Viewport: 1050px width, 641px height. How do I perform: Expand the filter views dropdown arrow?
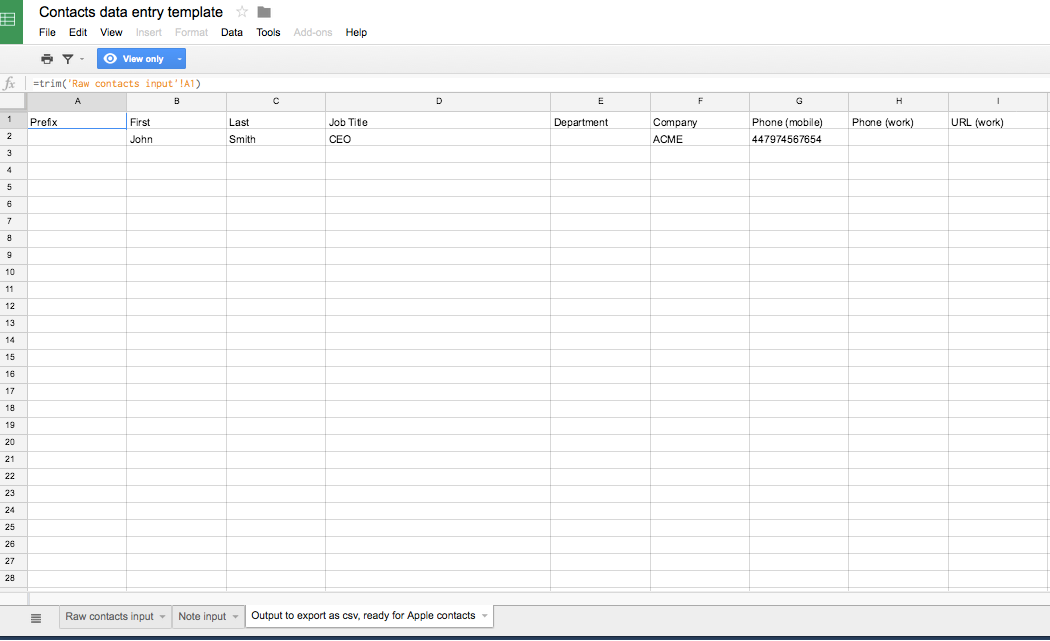(x=82, y=59)
